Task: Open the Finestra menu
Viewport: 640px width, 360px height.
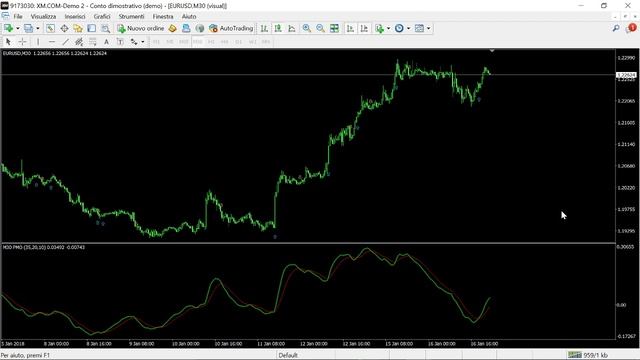Action: [163, 16]
